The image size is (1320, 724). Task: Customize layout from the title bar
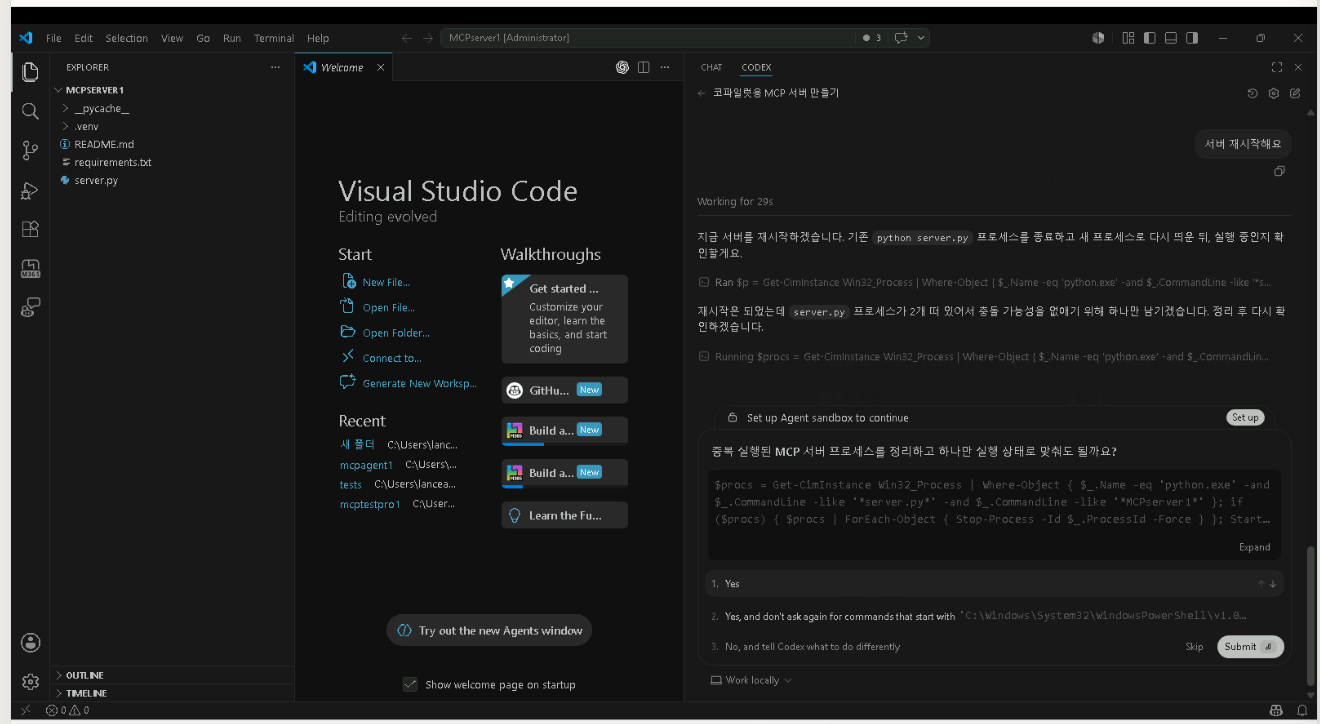1128,38
